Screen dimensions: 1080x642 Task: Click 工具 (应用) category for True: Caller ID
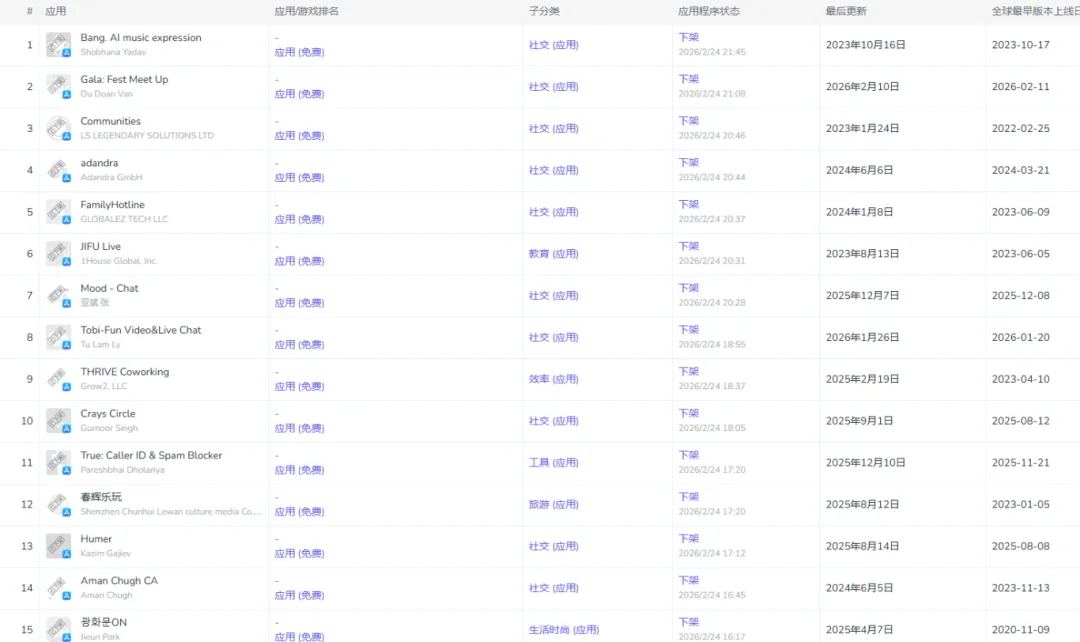[553, 463]
